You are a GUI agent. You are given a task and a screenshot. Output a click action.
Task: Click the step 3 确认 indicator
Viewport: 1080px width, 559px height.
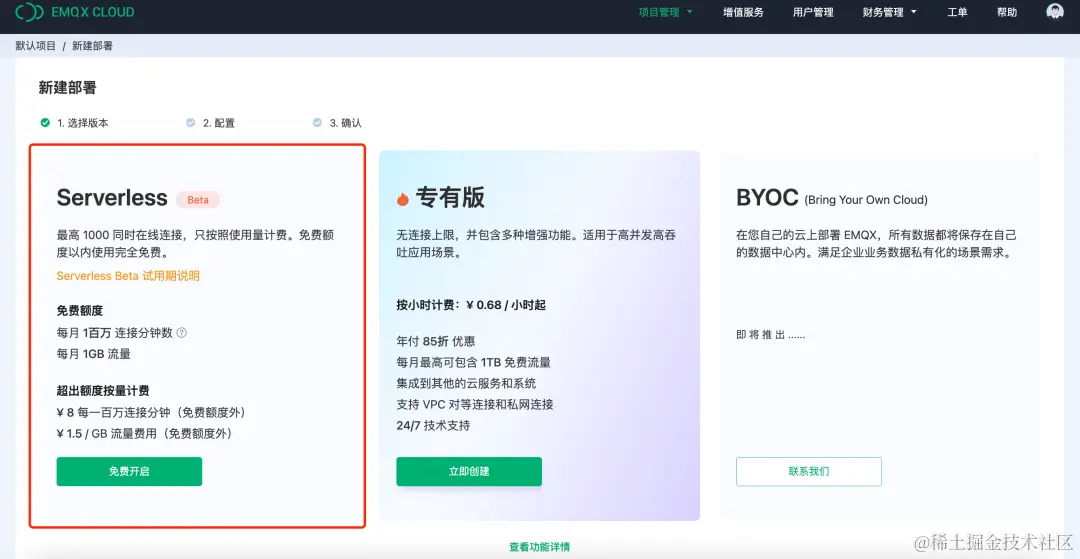[337, 123]
